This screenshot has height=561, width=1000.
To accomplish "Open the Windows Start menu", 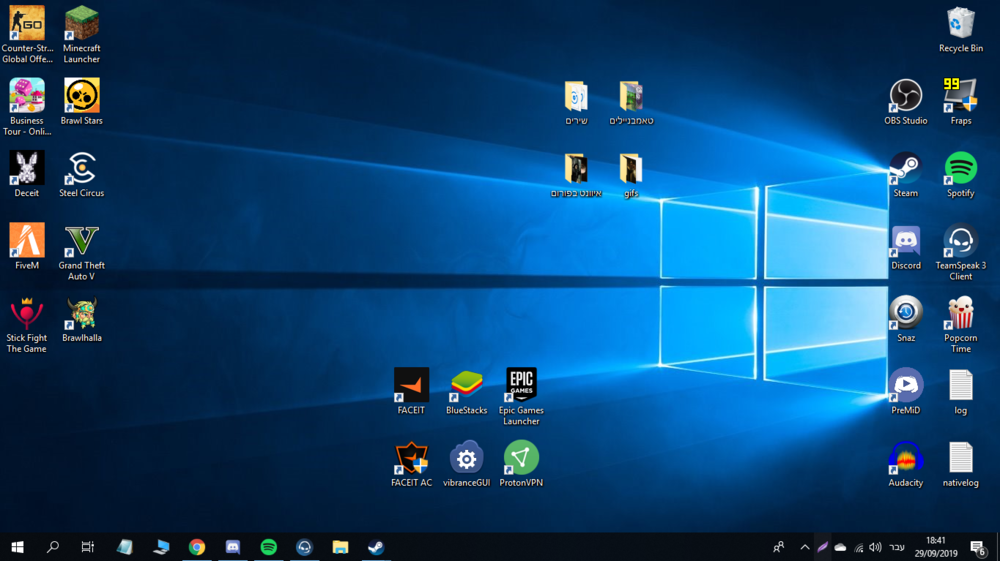I will click(17, 547).
